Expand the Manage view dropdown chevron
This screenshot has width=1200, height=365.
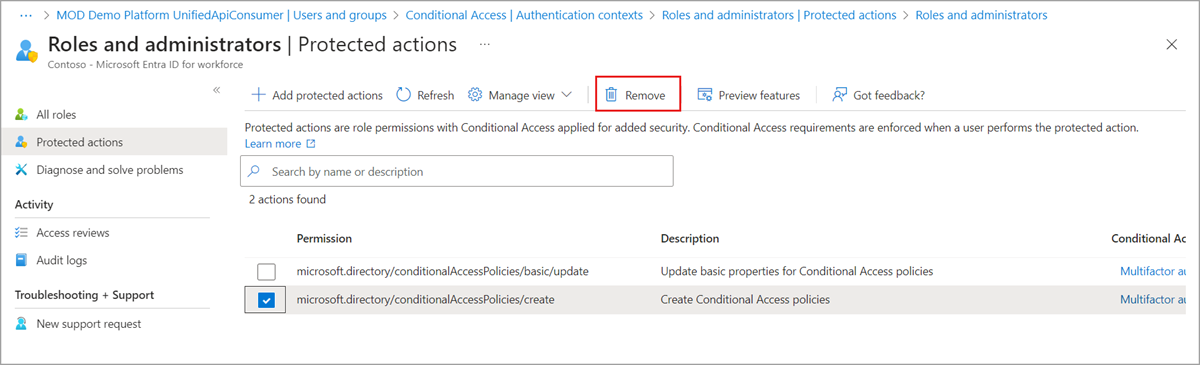pos(567,95)
